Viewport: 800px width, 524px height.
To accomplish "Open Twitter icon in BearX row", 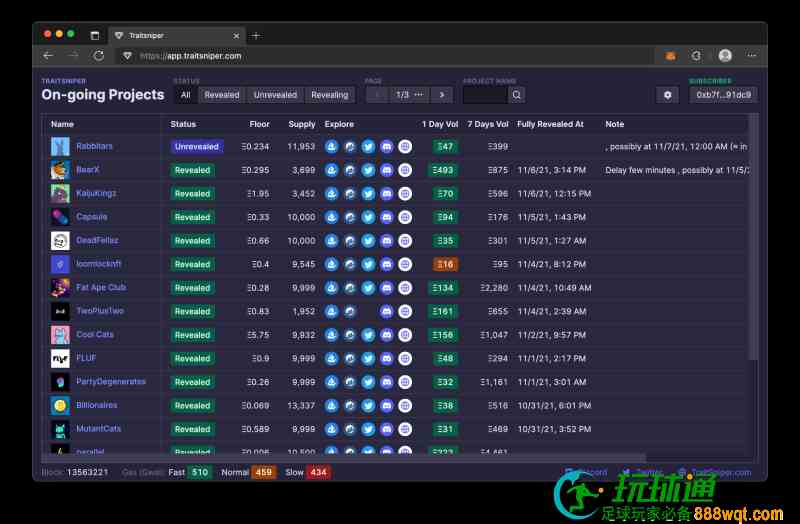I will pyautogui.click(x=368, y=170).
